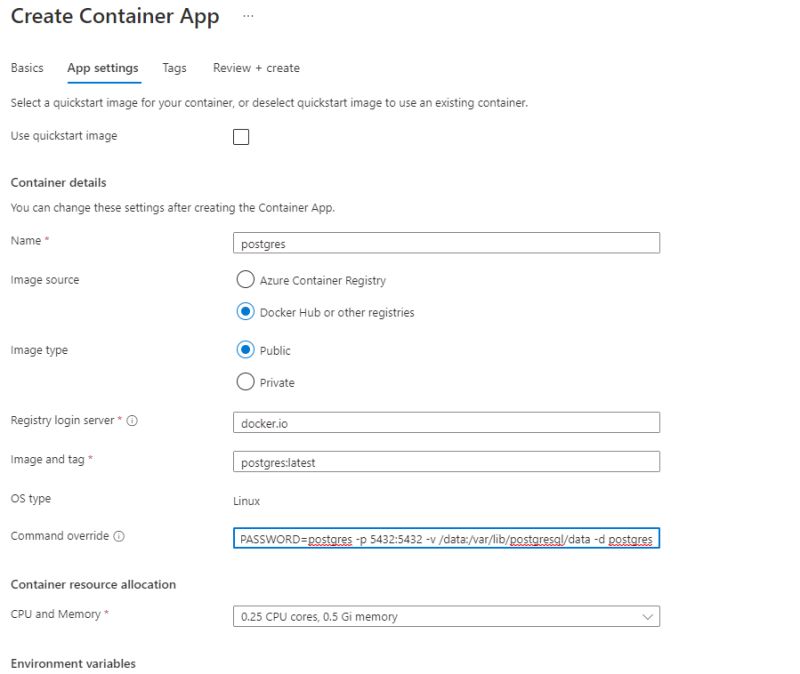Switch to the Basics tab

tap(26, 68)
